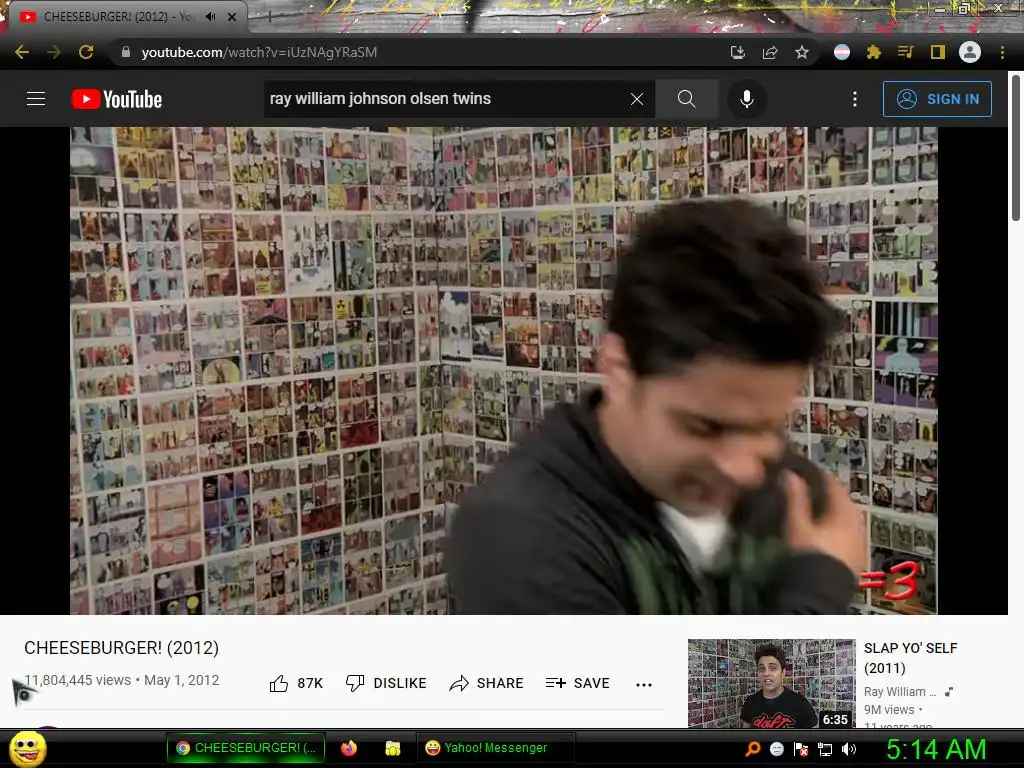Image resolution: width=1024 pixels, height=768 pixels.
Task: Like the video with the thumbs up
Action: point(296,683)
